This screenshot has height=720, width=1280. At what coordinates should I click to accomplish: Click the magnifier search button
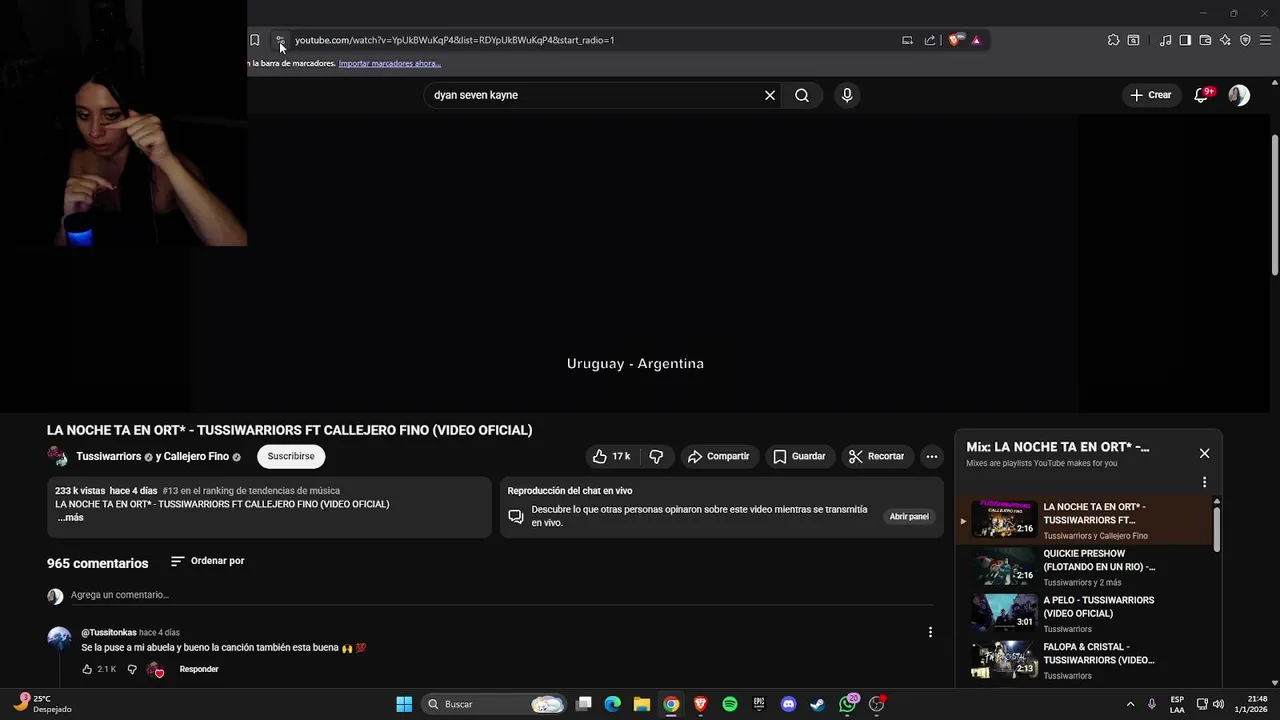[802, 95]
